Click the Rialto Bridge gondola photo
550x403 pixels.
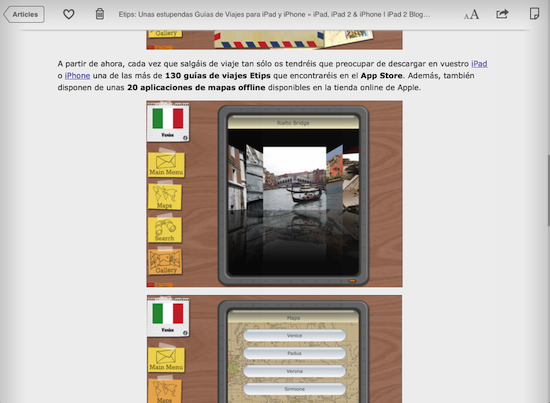click(x=294, y=179)
